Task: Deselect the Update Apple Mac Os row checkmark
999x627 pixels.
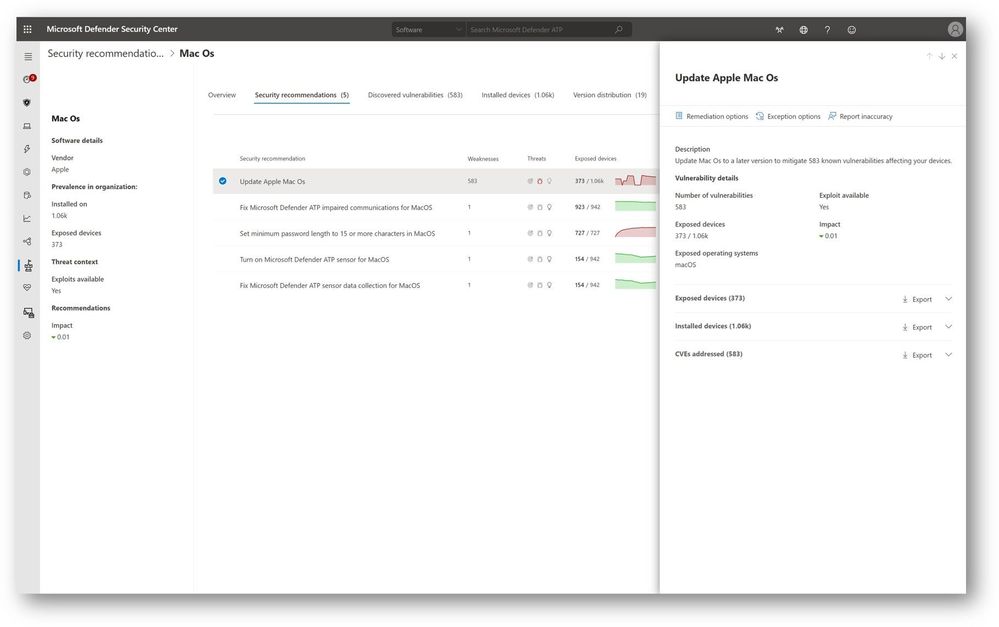Action: click(222, 181)
